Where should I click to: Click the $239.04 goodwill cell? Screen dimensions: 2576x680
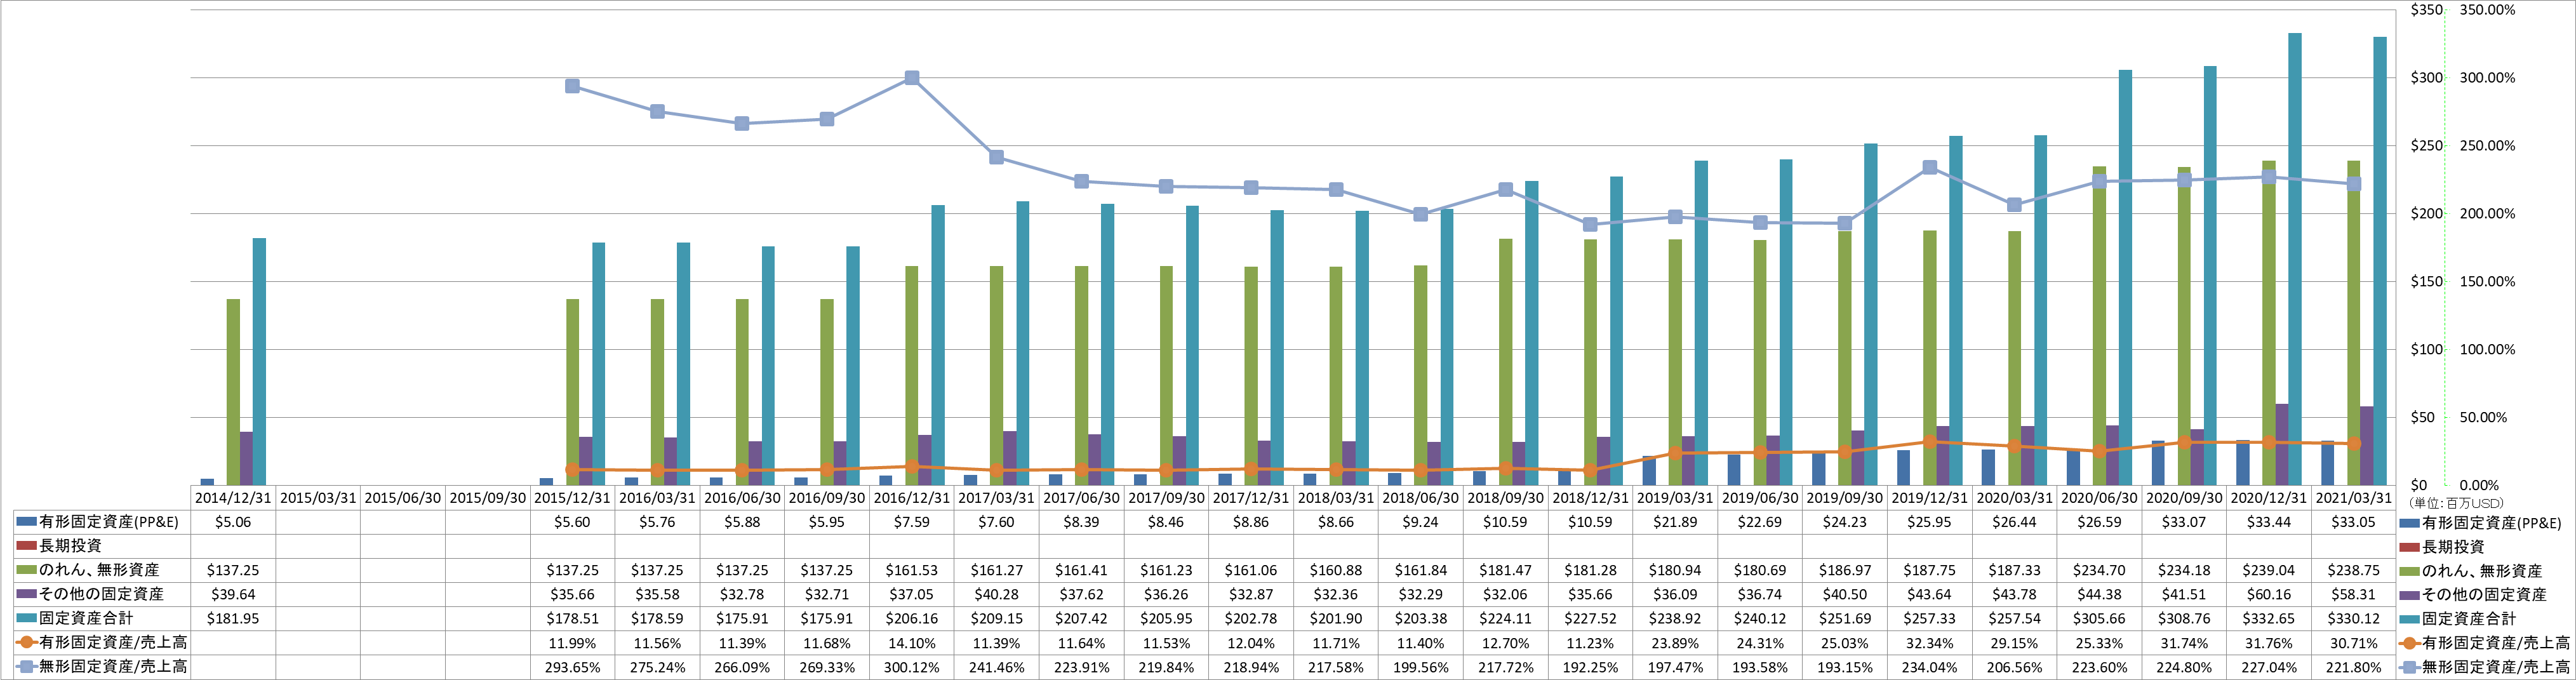[2269, 570]
